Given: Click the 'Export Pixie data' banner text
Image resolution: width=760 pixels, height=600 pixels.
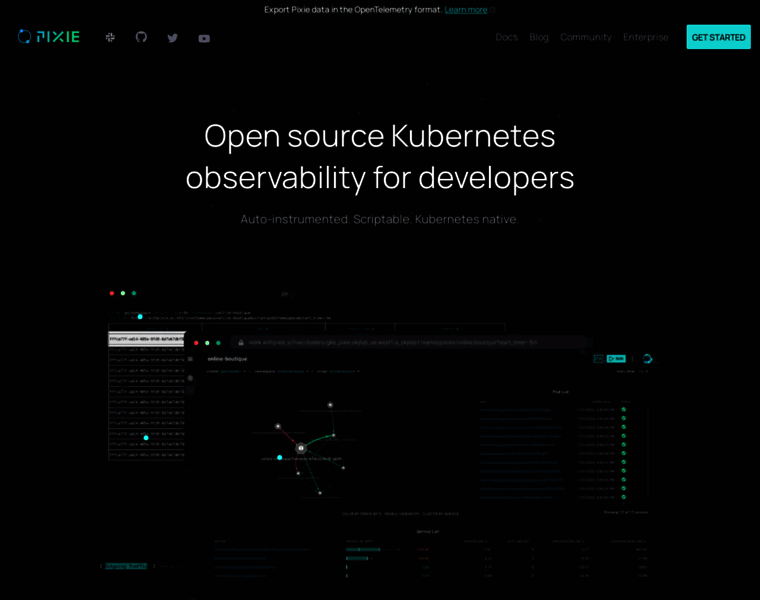Looking at the screenshot, I should coord(353,10).
